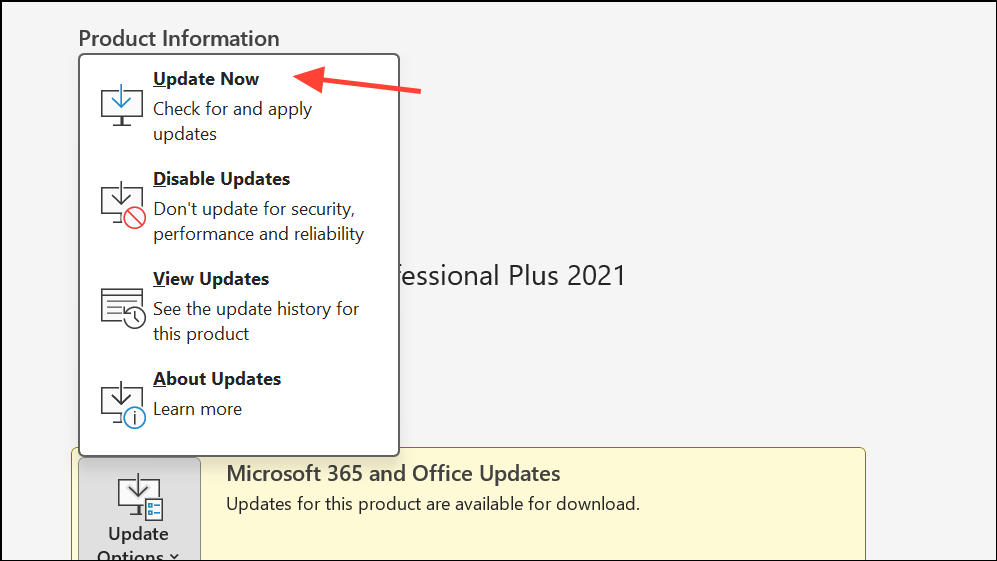
Task: Click the Update Options button icon
Action: pos(140,497)
